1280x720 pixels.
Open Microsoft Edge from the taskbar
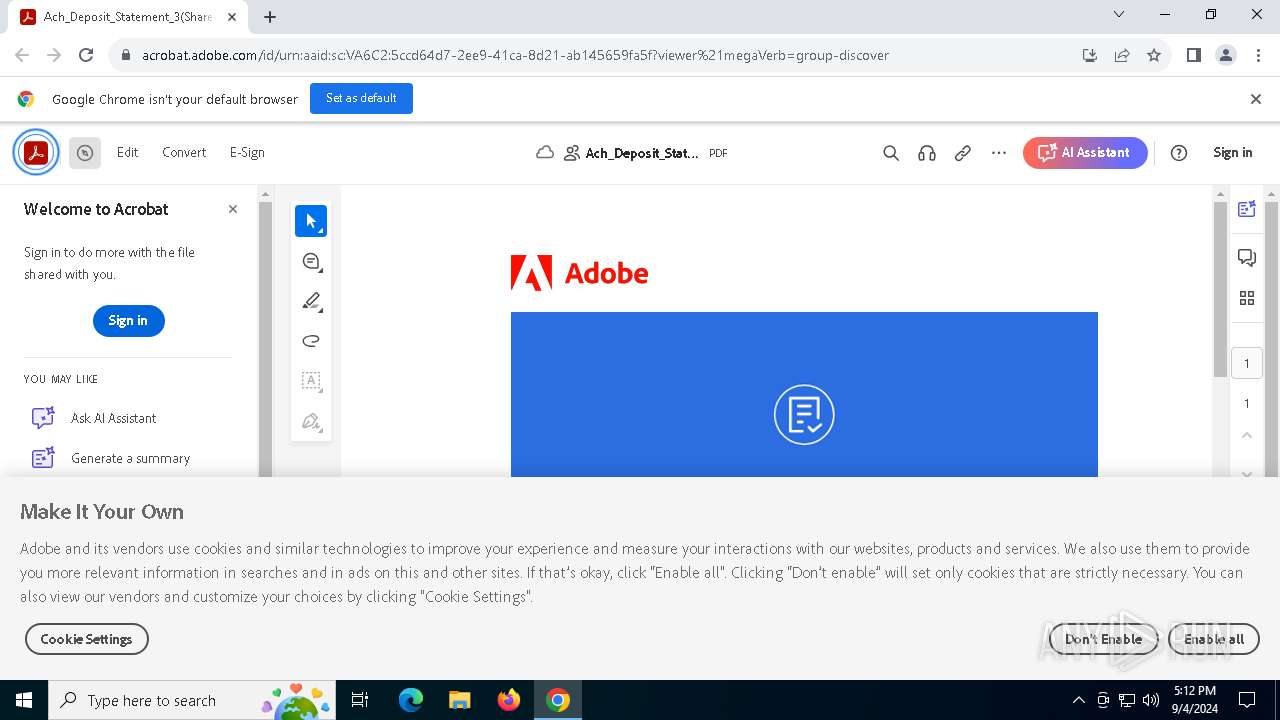point(411,700)
